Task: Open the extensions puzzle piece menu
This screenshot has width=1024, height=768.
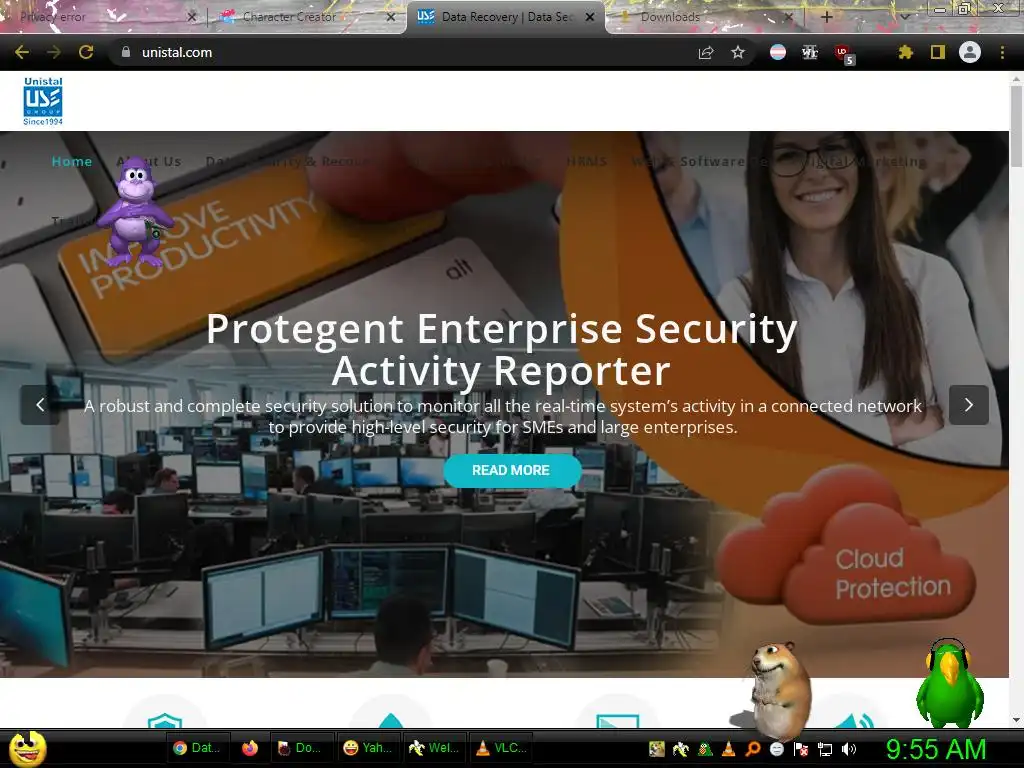Action: click(x=905, y=52)
